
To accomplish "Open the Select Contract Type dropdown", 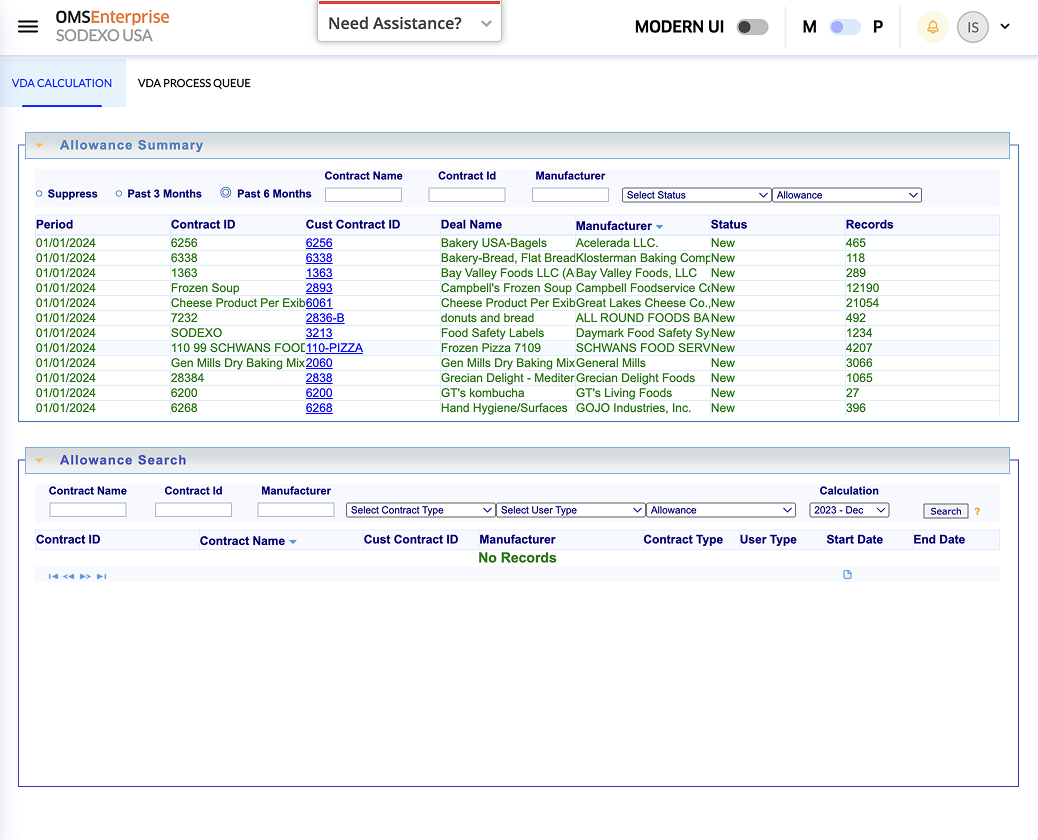I will tap(420, 510).
